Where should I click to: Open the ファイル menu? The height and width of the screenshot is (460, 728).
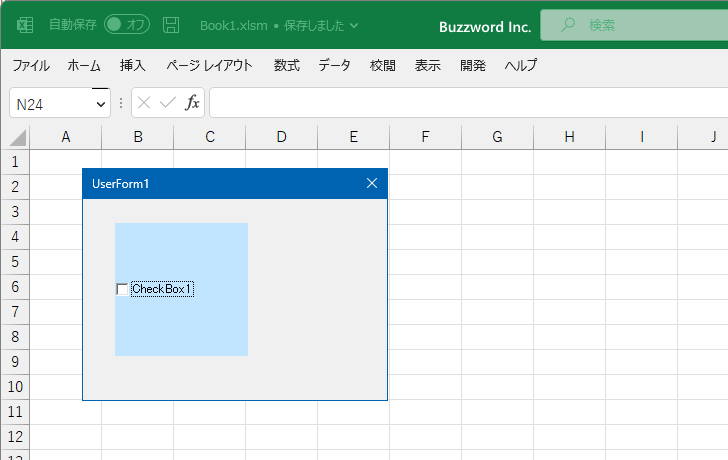point(31,66)
